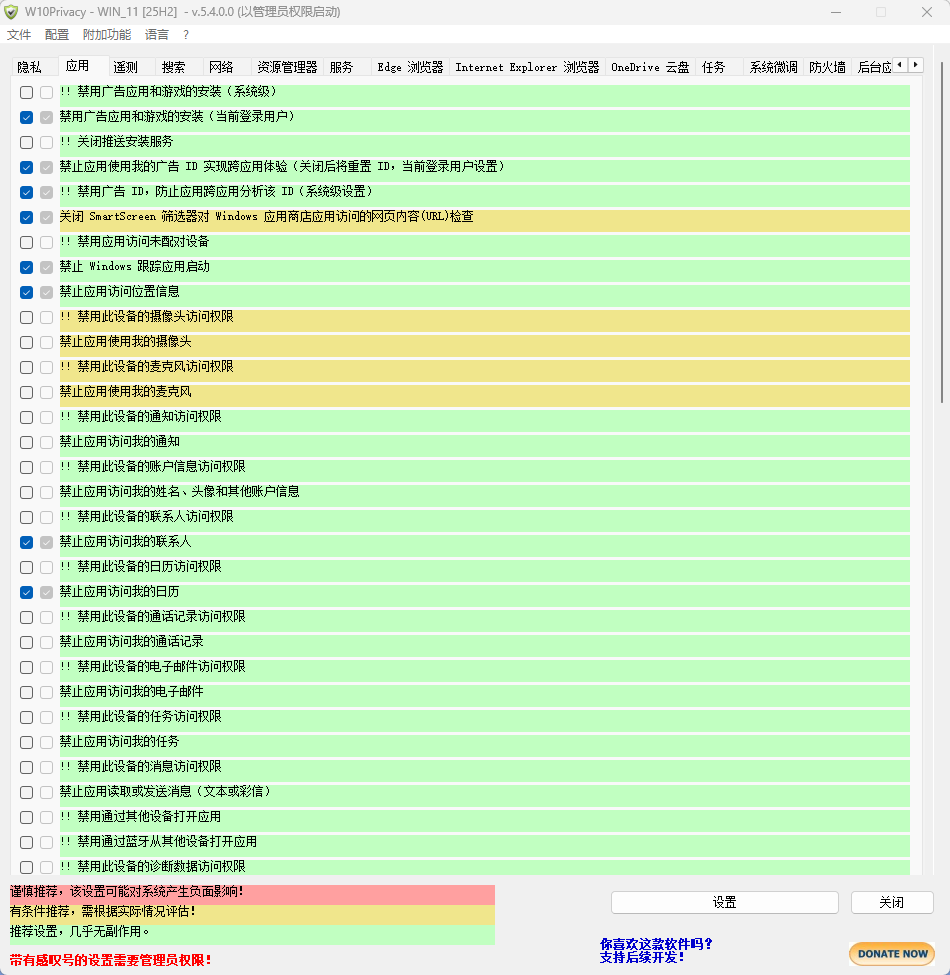Open the 文件 menu

pyautogui.click(x=19, y=35)
